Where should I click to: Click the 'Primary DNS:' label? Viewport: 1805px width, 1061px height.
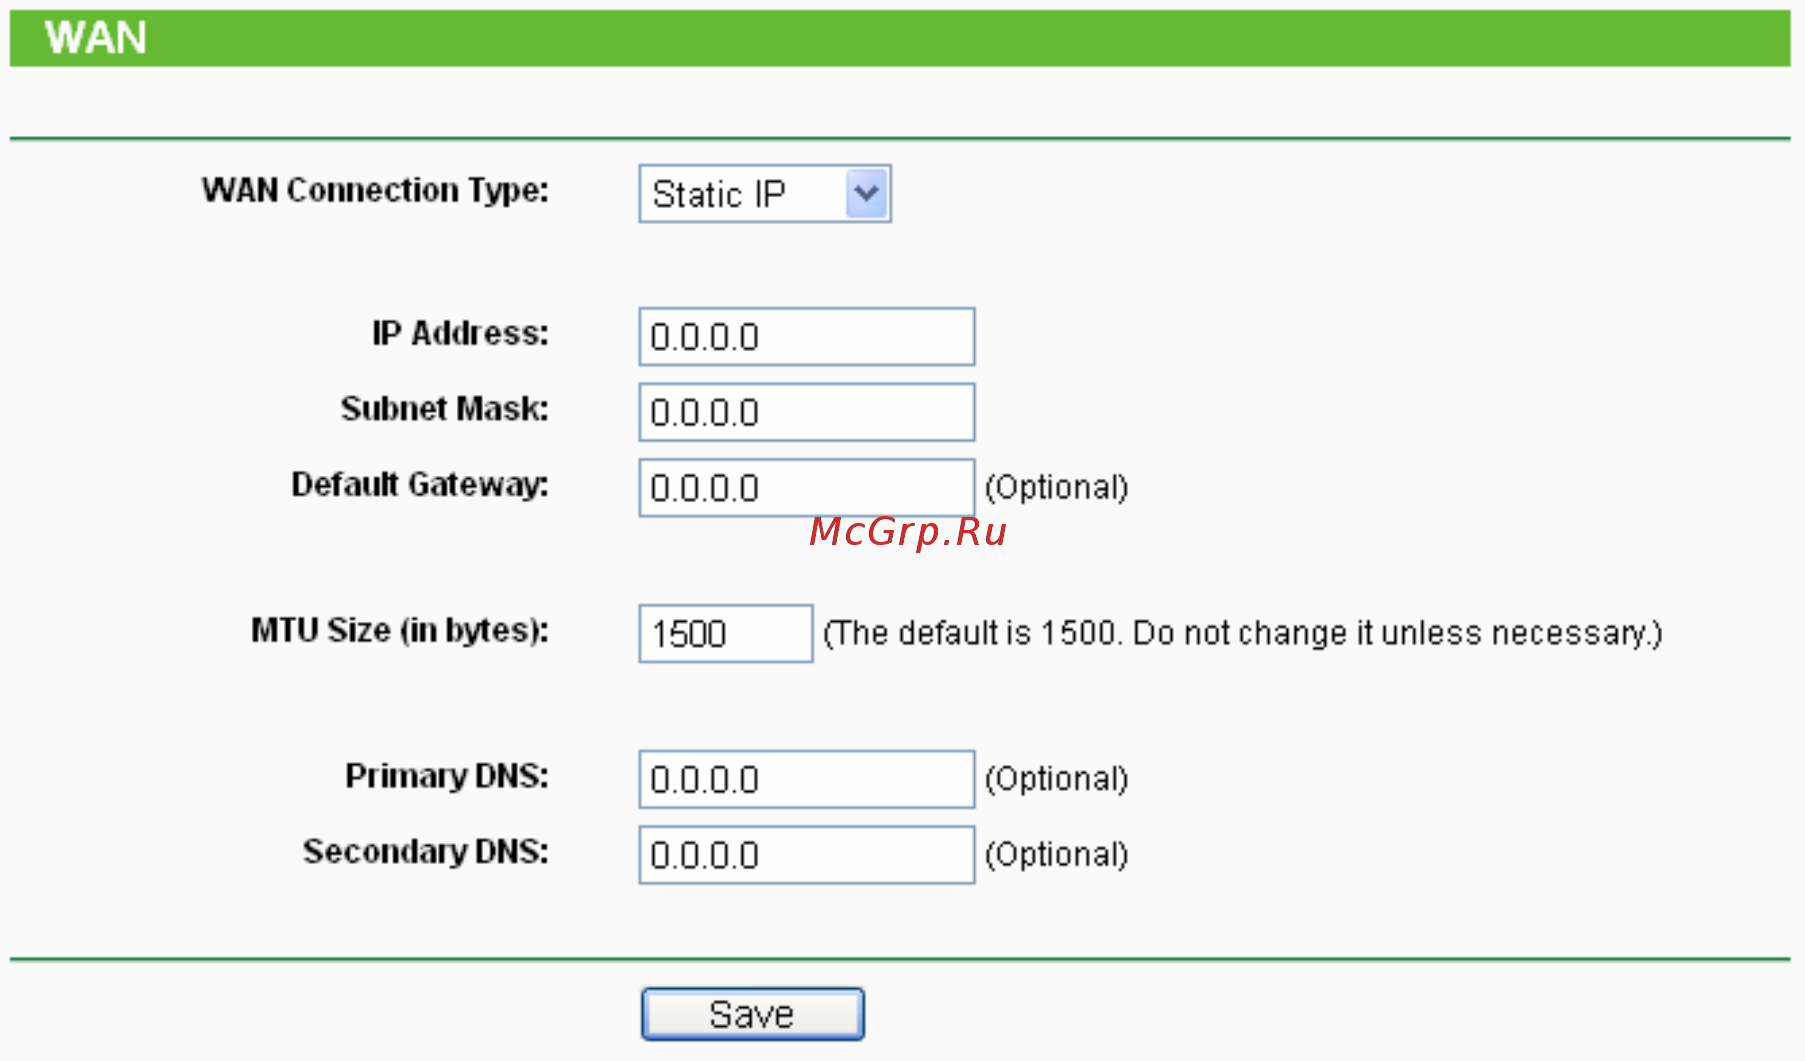pos(447,776)
